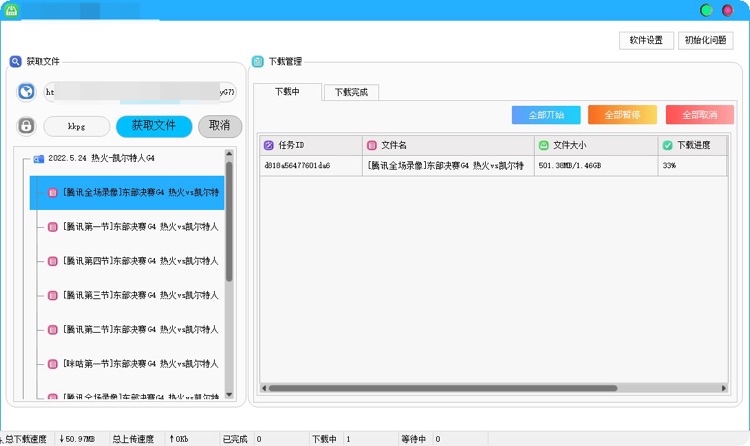Click pink icon of 腾讯第一节 item
Image resolution: width=750 pixels, height=446 pixels.
pos(53,227)
